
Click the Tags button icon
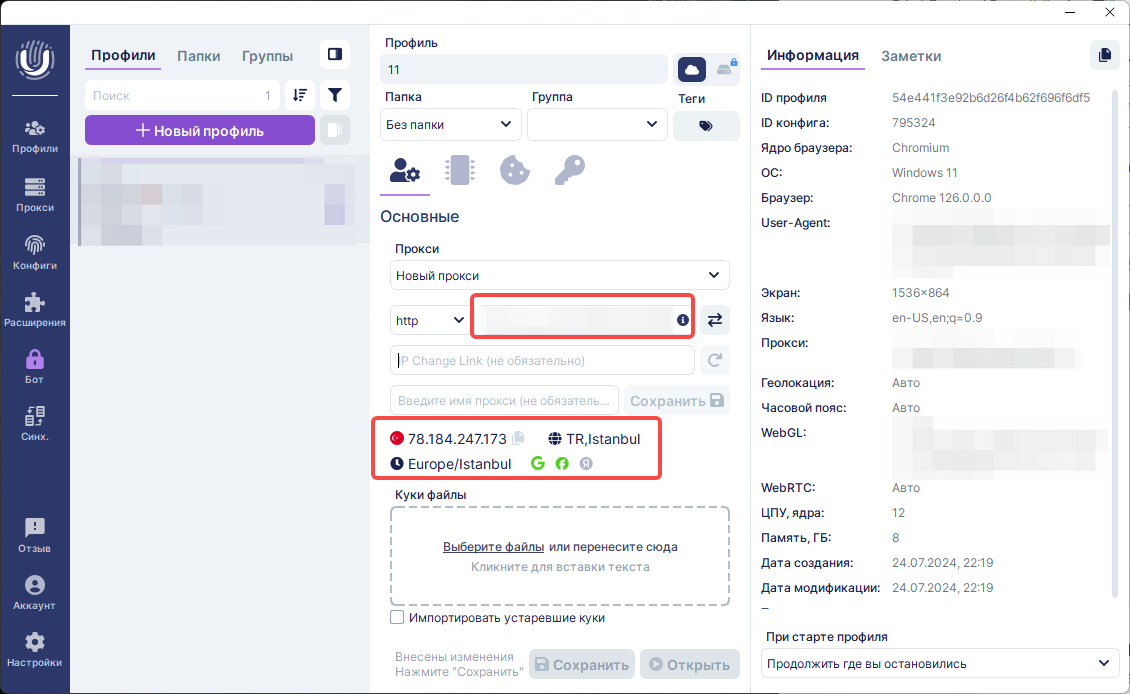[706, 126]
